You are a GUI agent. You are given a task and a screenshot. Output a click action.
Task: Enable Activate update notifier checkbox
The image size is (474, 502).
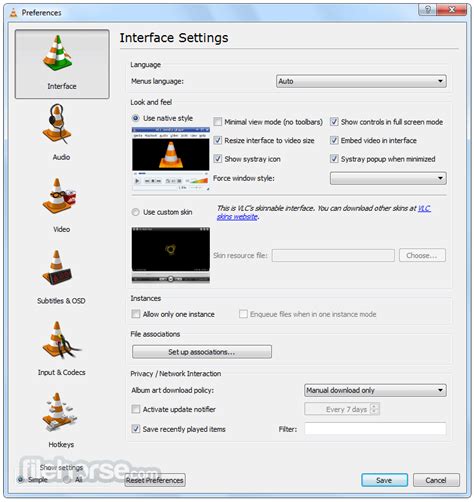coord(136,409)
